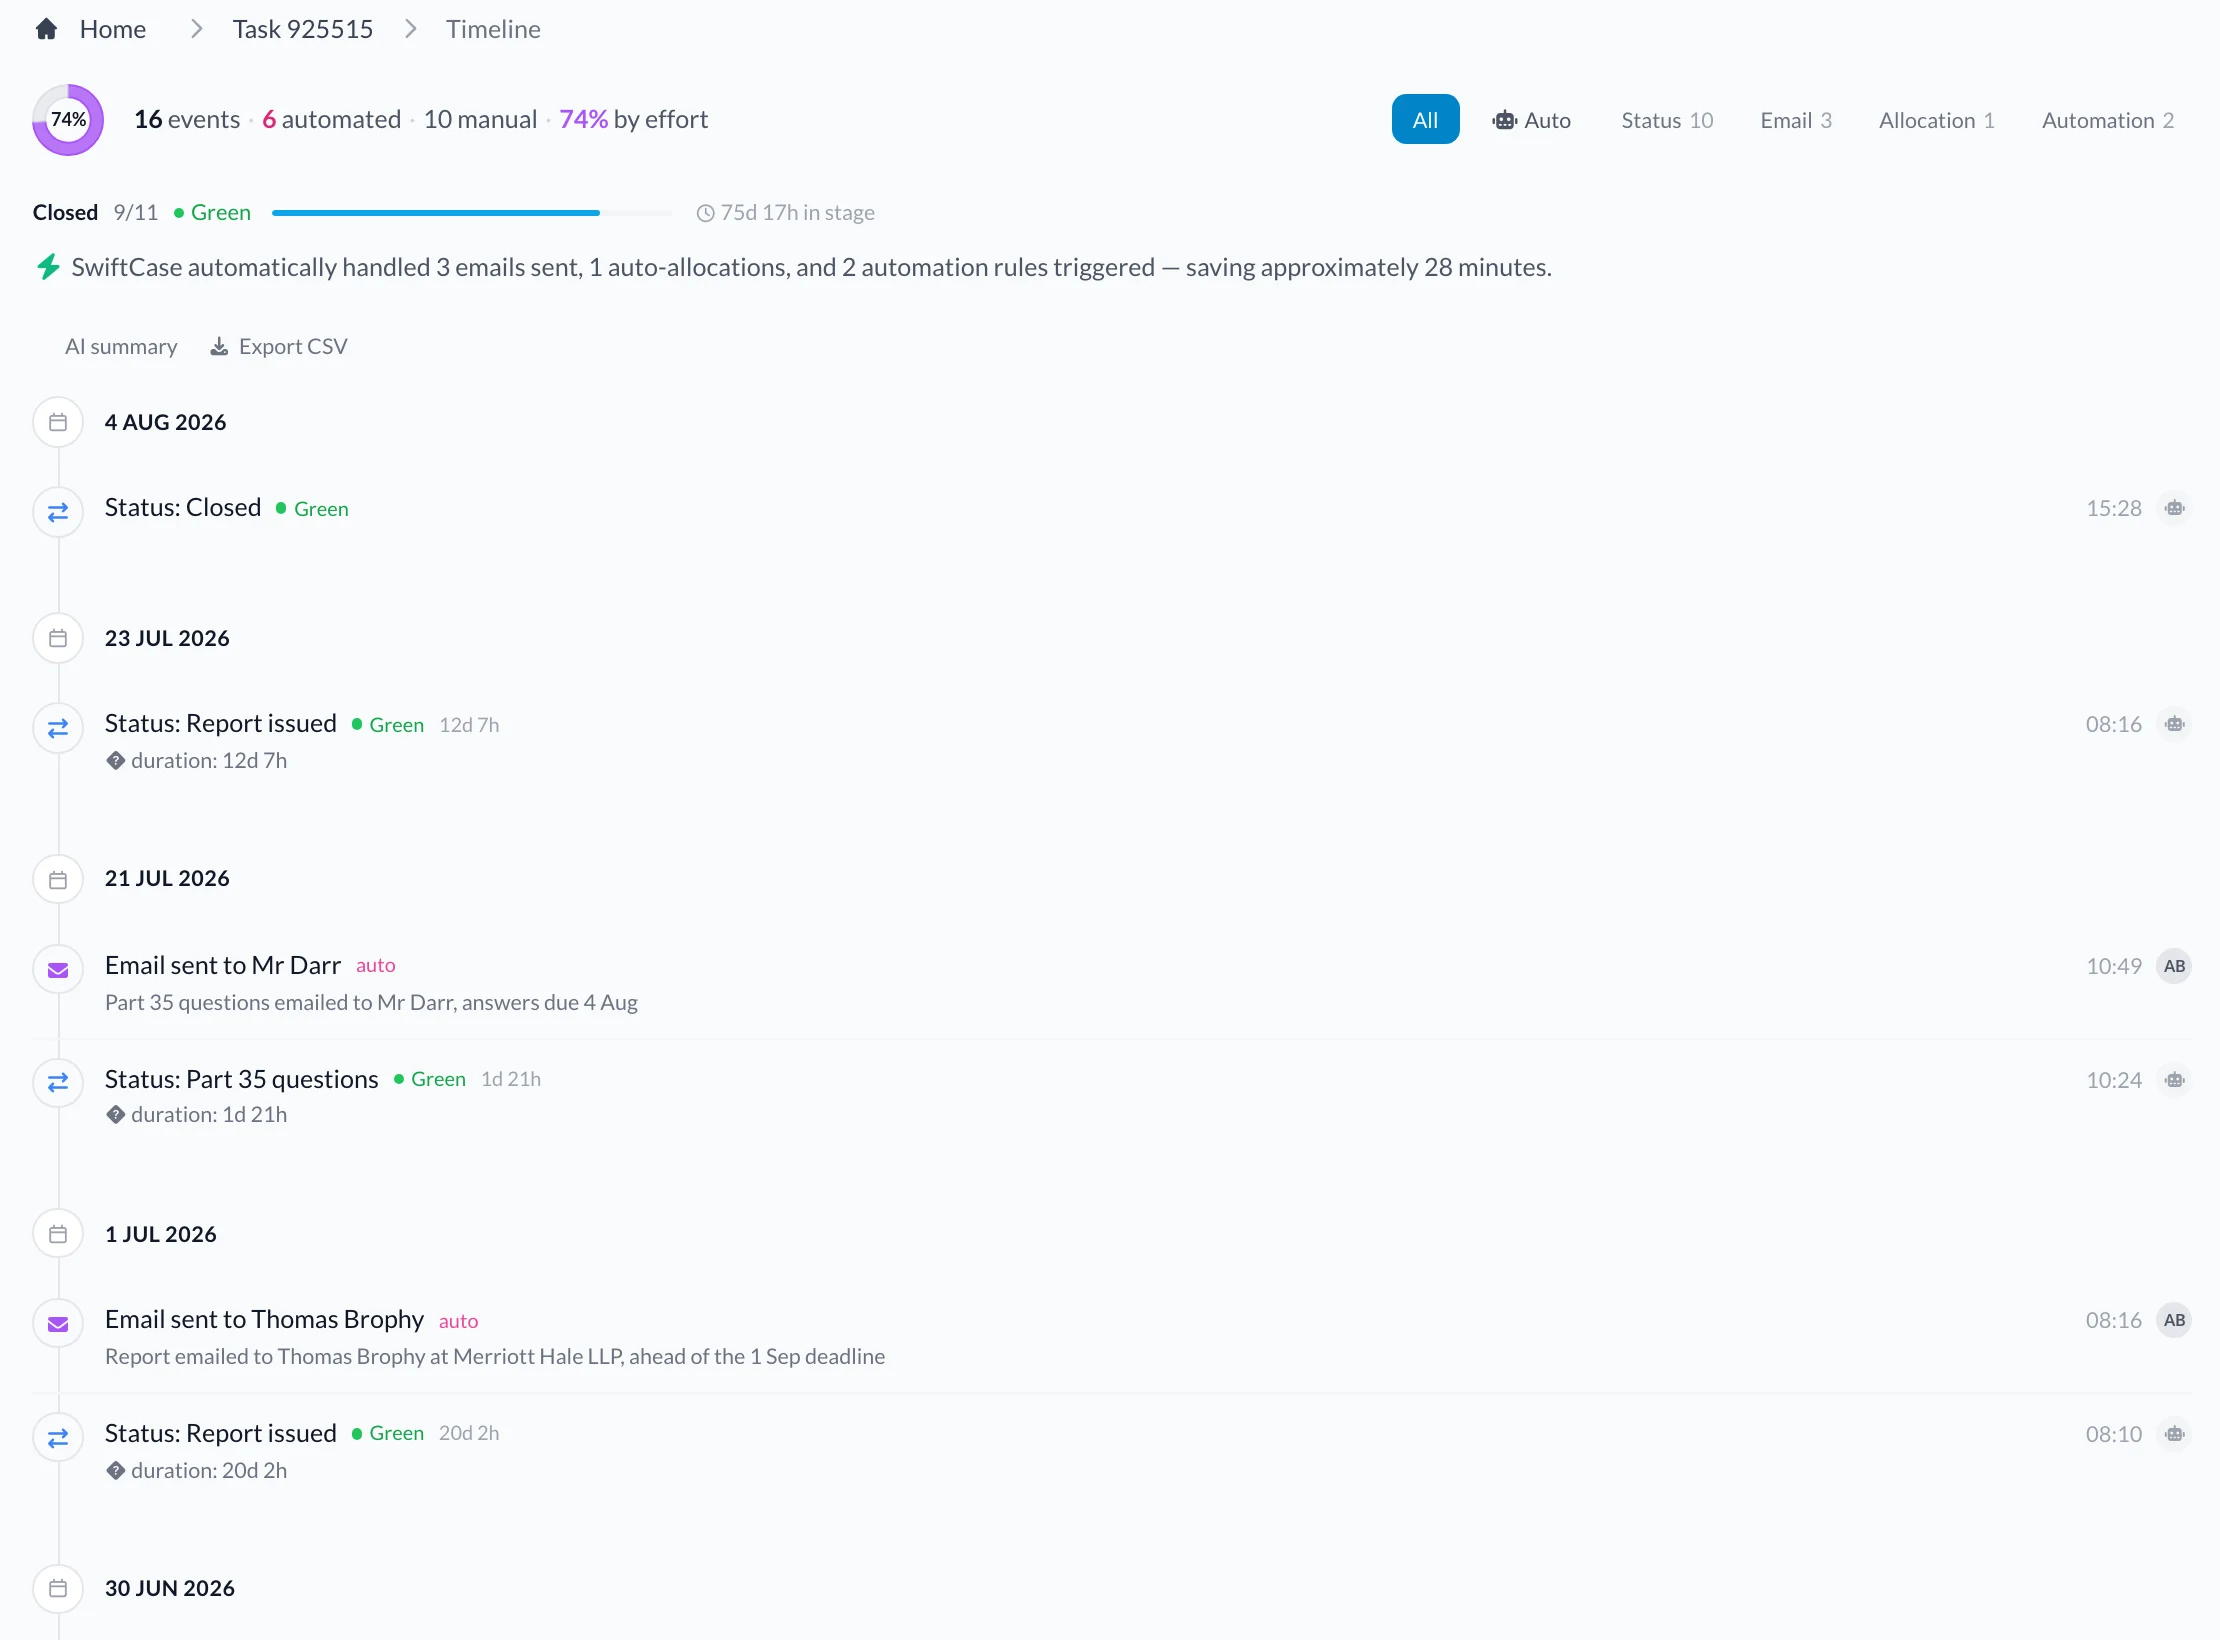
Task: Click the Closed stage progress bar
Action: 472,213
